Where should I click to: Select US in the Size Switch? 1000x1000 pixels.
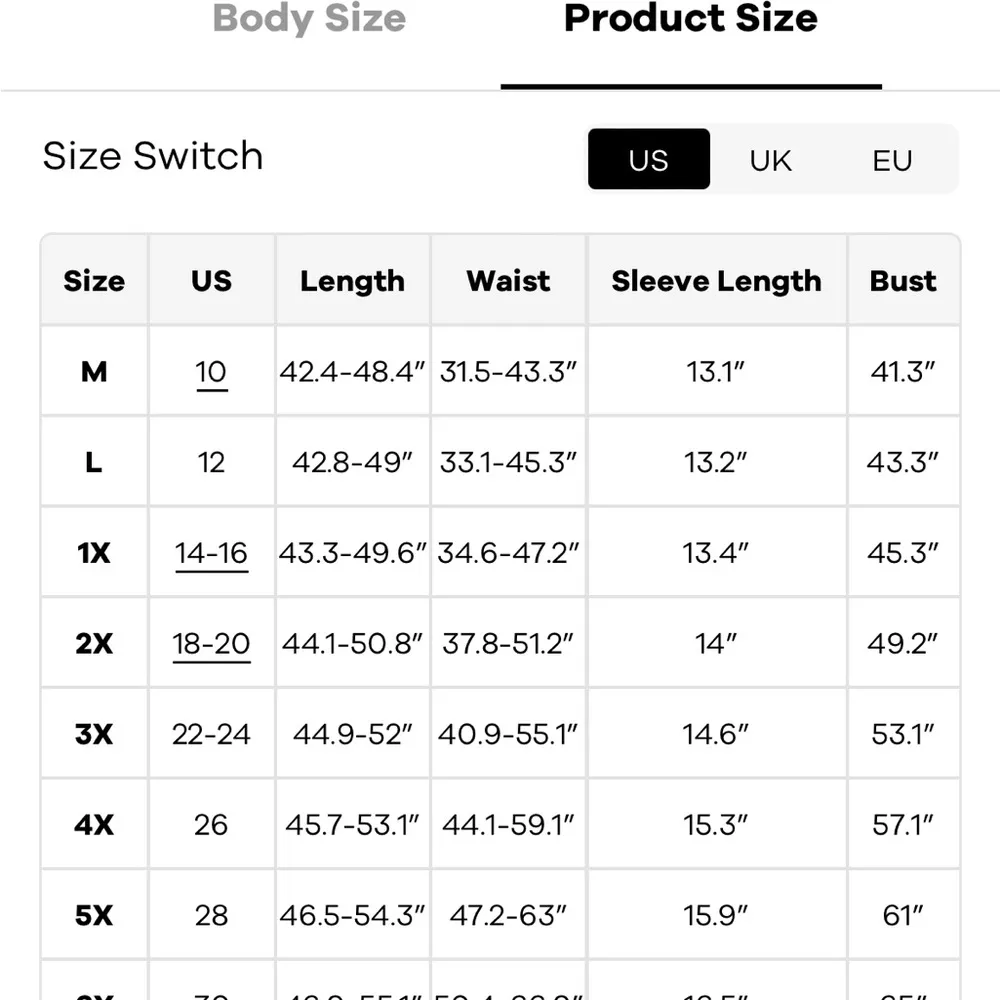click(x=648, y=160)
